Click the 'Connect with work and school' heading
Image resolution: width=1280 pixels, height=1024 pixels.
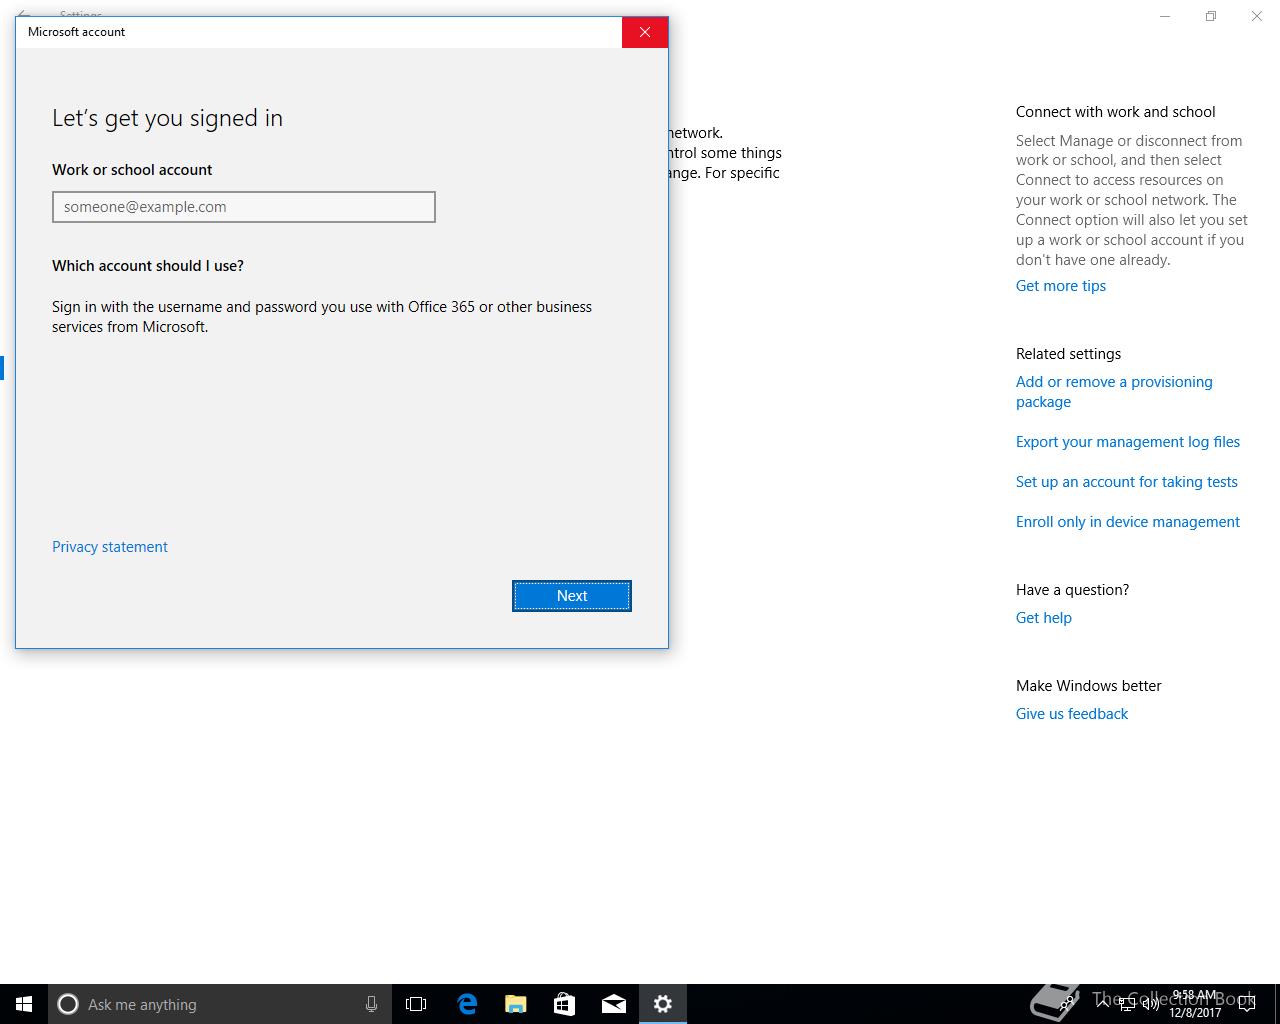click(x=1116, y=112)
